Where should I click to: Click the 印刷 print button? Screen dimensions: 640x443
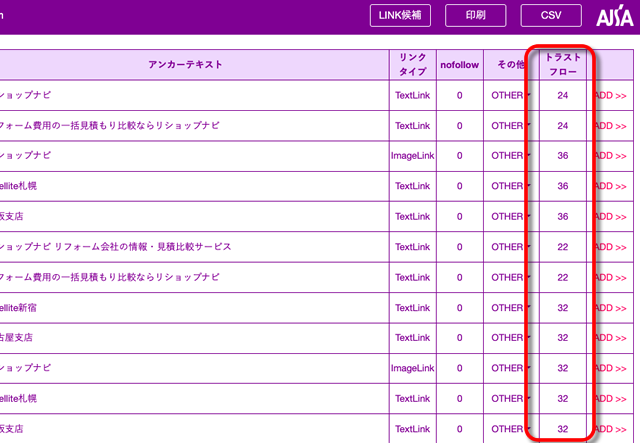[x=476, y=16]
